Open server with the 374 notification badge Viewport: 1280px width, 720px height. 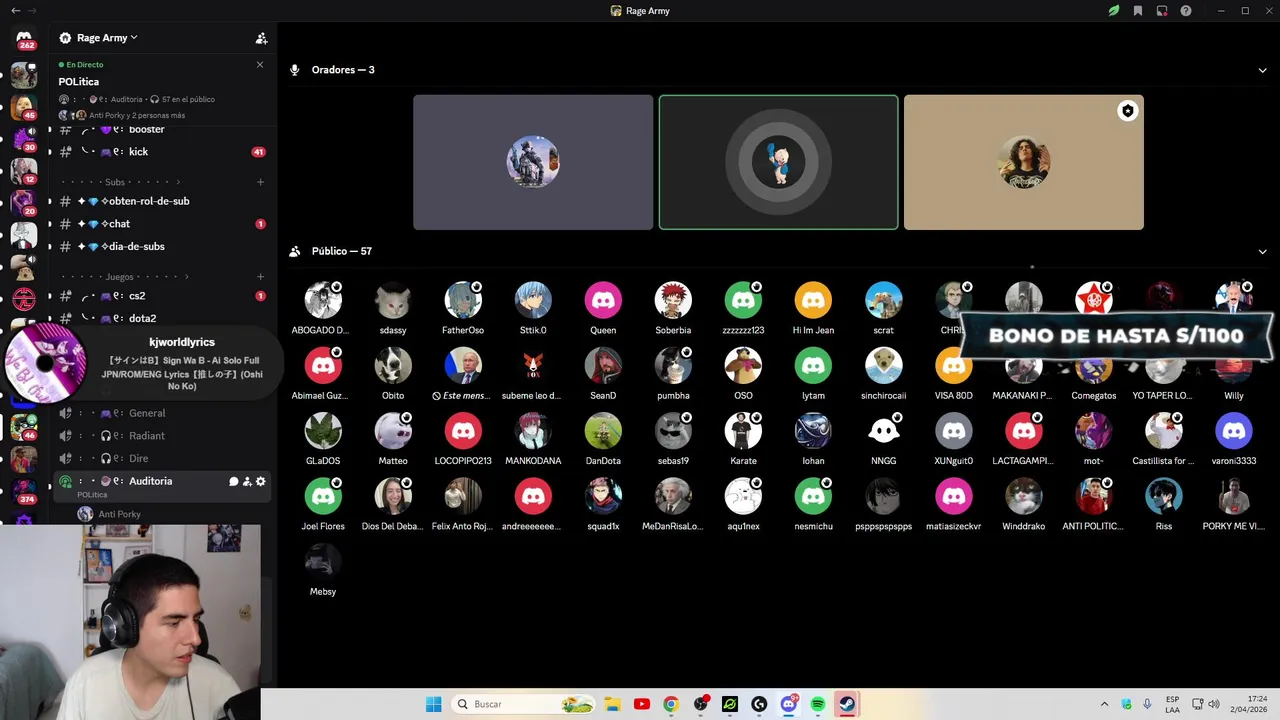tap(24, 491)
